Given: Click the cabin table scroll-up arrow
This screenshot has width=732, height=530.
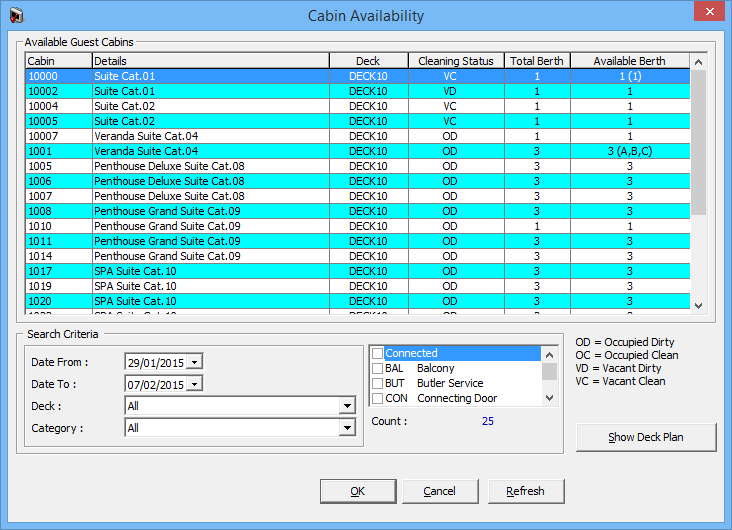Looking at the screenshot, I should click(x=698, y=62).
